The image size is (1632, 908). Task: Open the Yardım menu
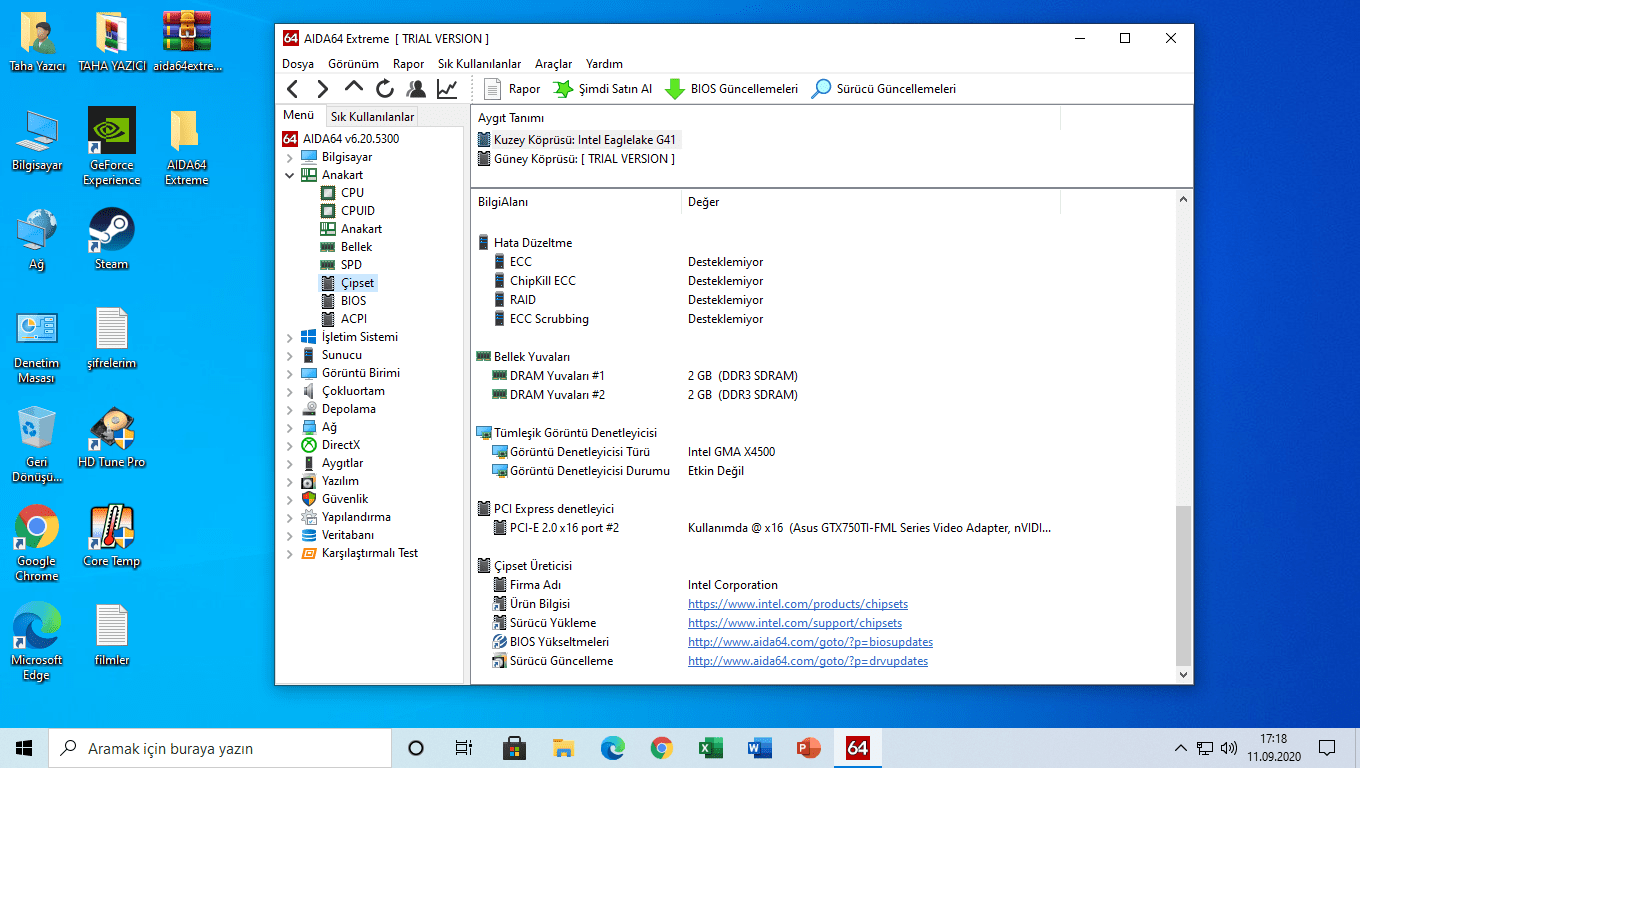tap(604, 64)
